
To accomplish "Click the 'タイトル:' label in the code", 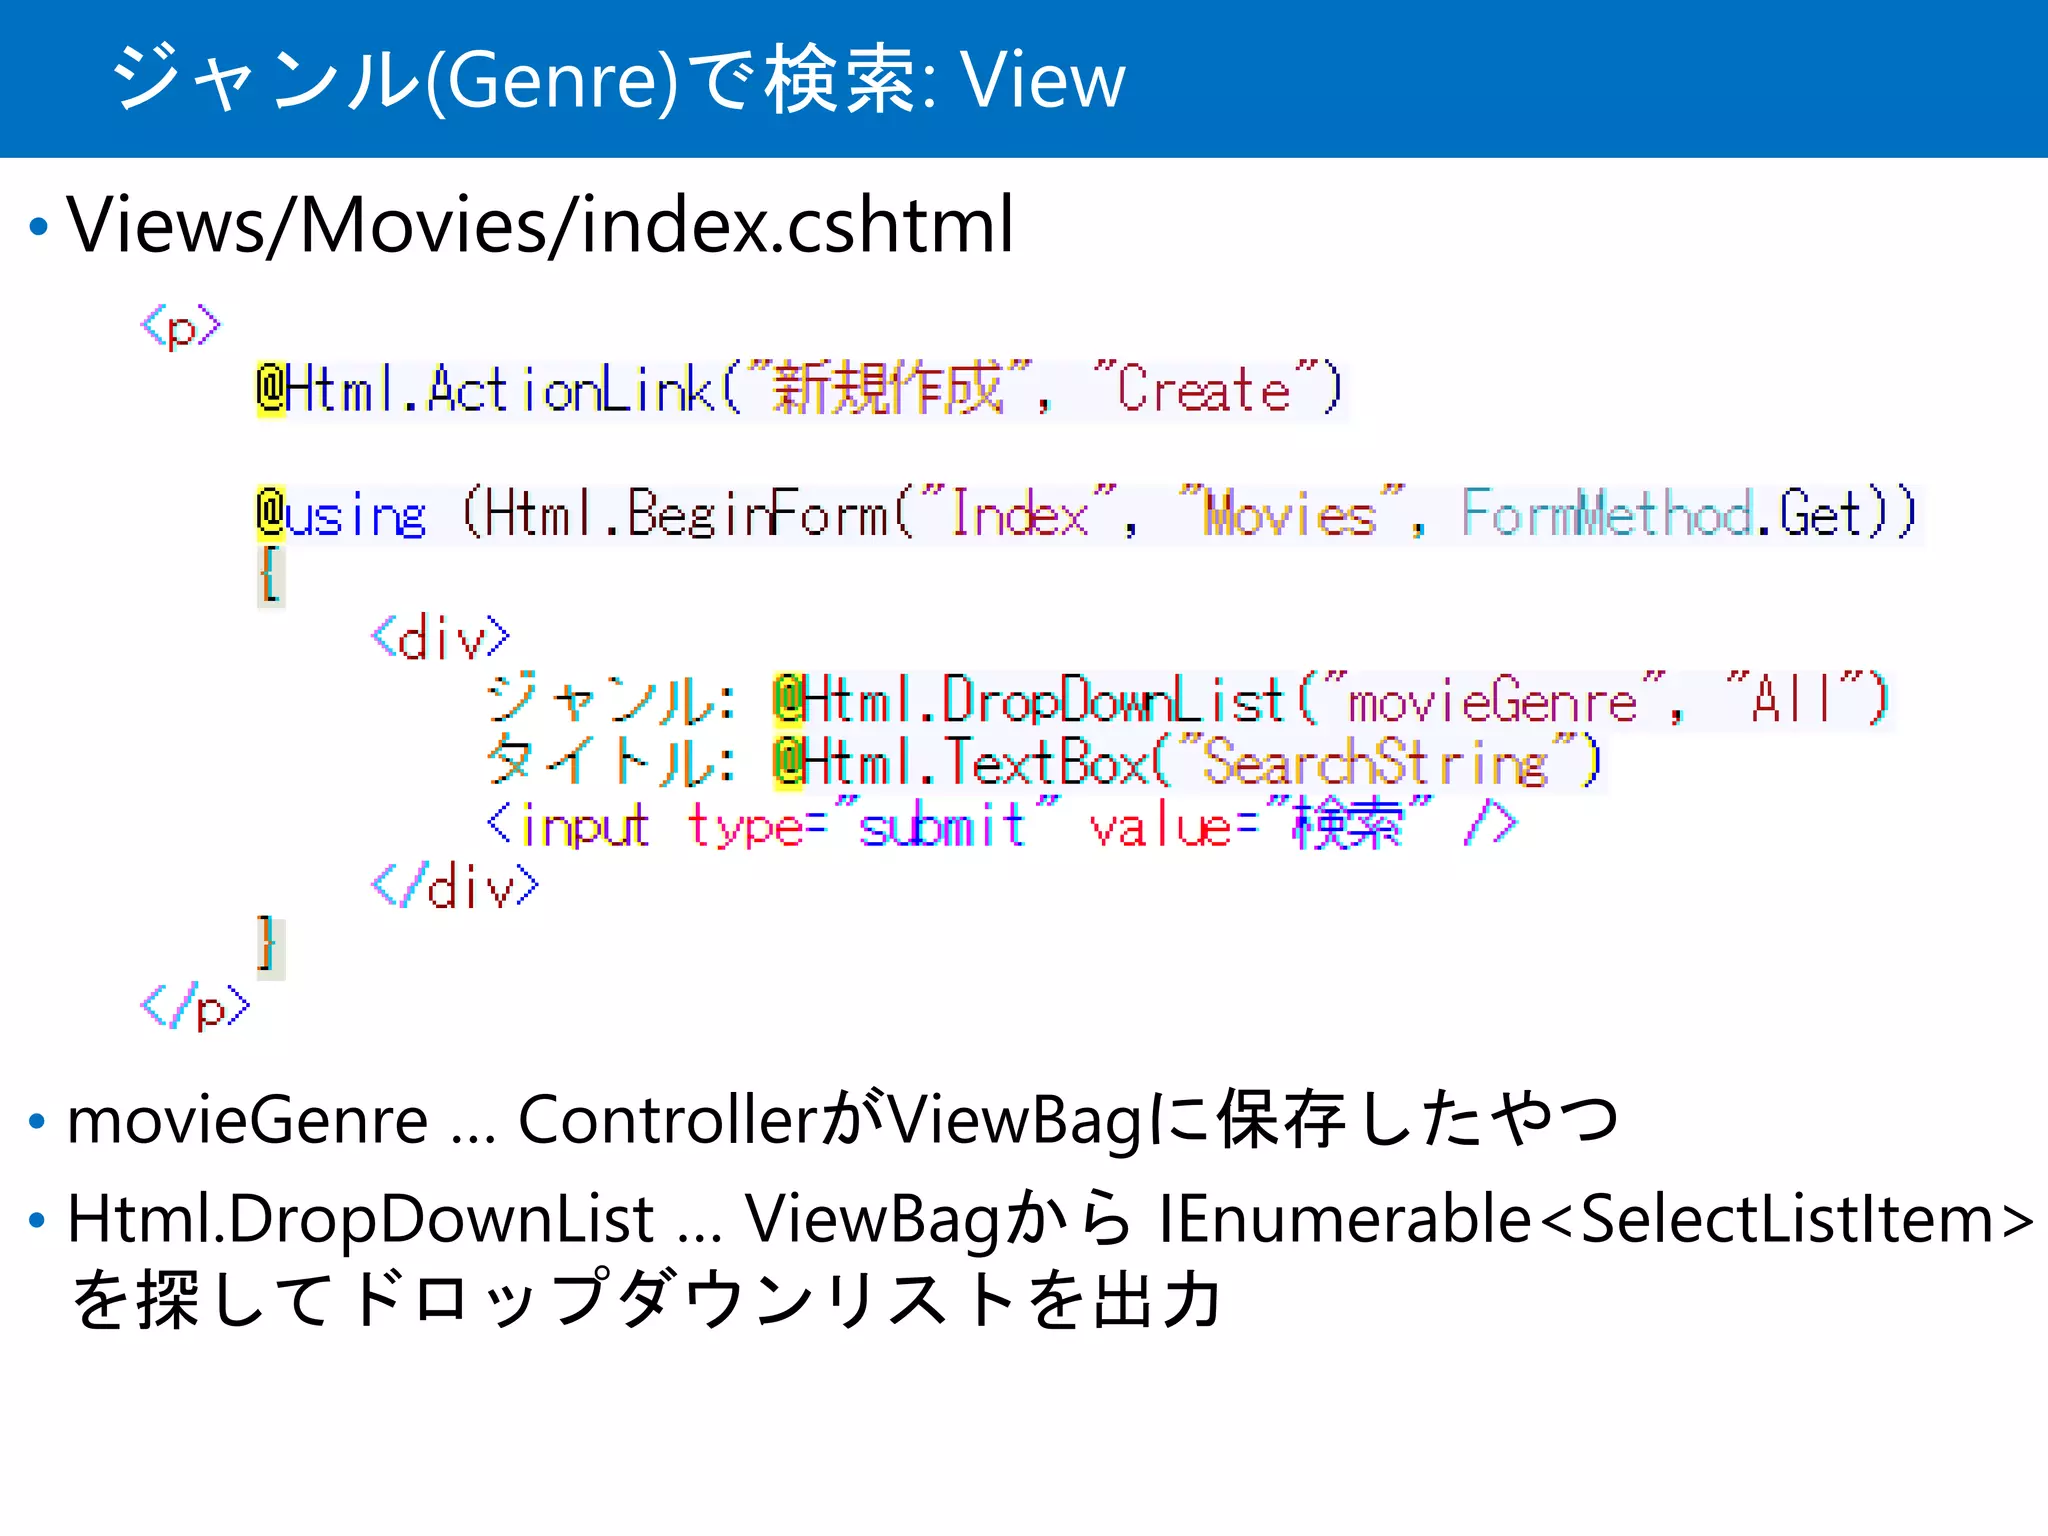I will pyautogui.click(x=611, y=762).
